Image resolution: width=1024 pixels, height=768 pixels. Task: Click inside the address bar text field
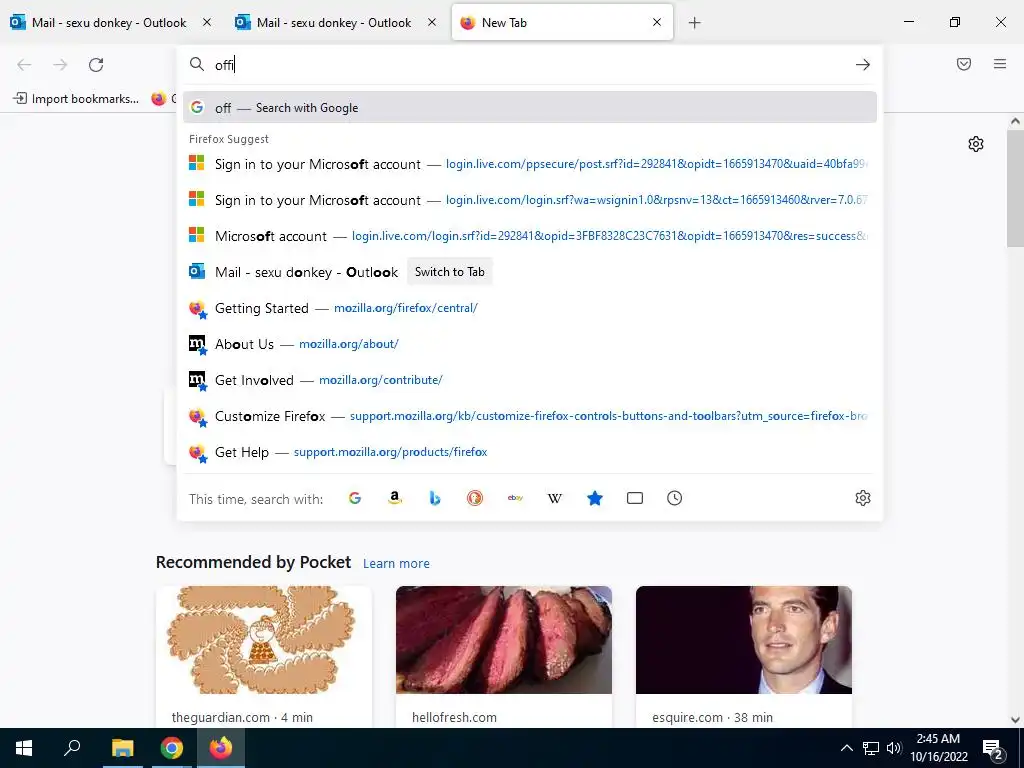click(529, 65)
